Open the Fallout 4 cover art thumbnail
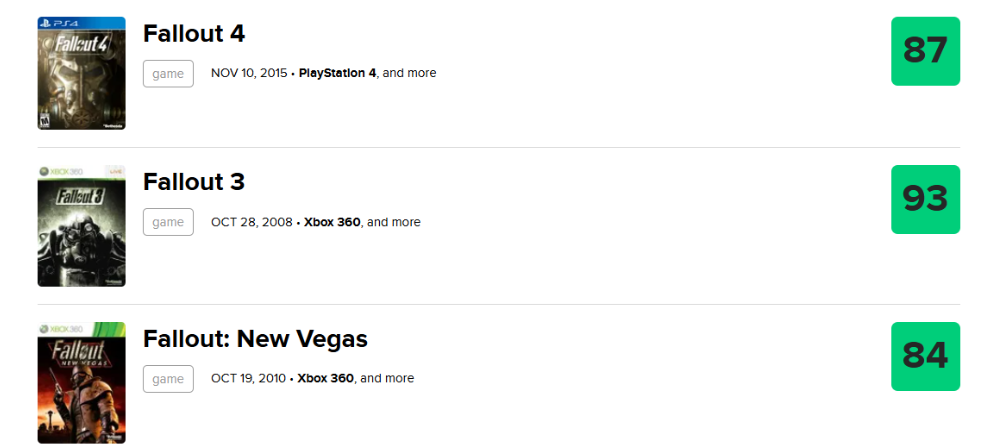 [81, 73]
